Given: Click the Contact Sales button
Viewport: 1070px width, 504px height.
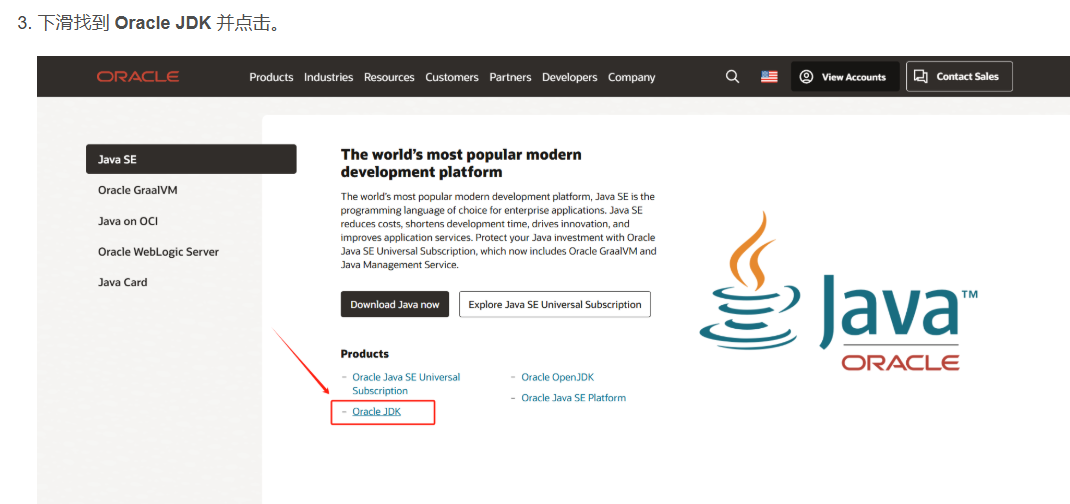Looking at the screenshot, I should click(959, 76).
